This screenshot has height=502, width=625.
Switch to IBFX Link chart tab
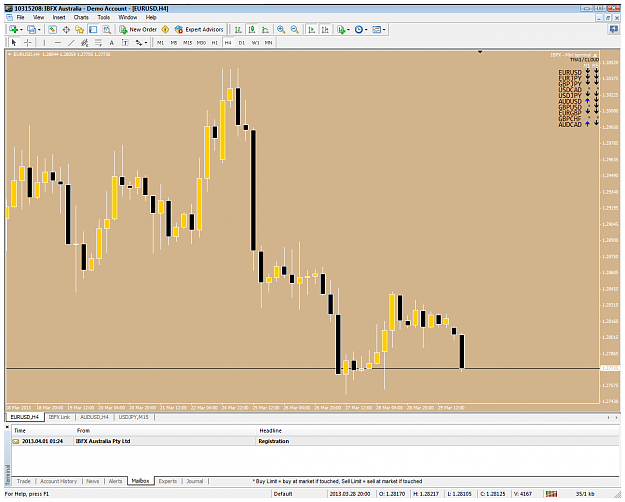[59, 417]
